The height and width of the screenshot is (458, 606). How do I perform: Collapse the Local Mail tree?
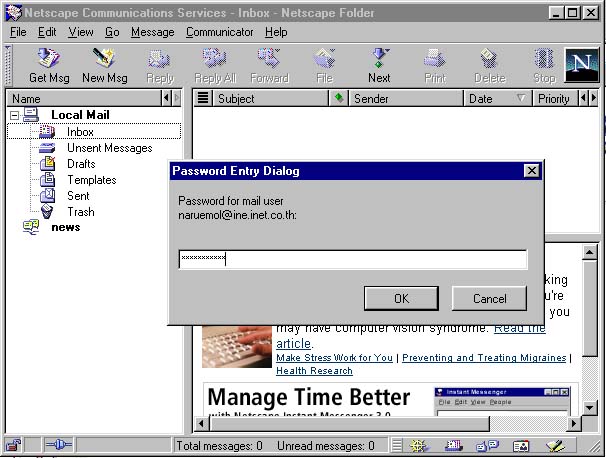tap(14, 115)
